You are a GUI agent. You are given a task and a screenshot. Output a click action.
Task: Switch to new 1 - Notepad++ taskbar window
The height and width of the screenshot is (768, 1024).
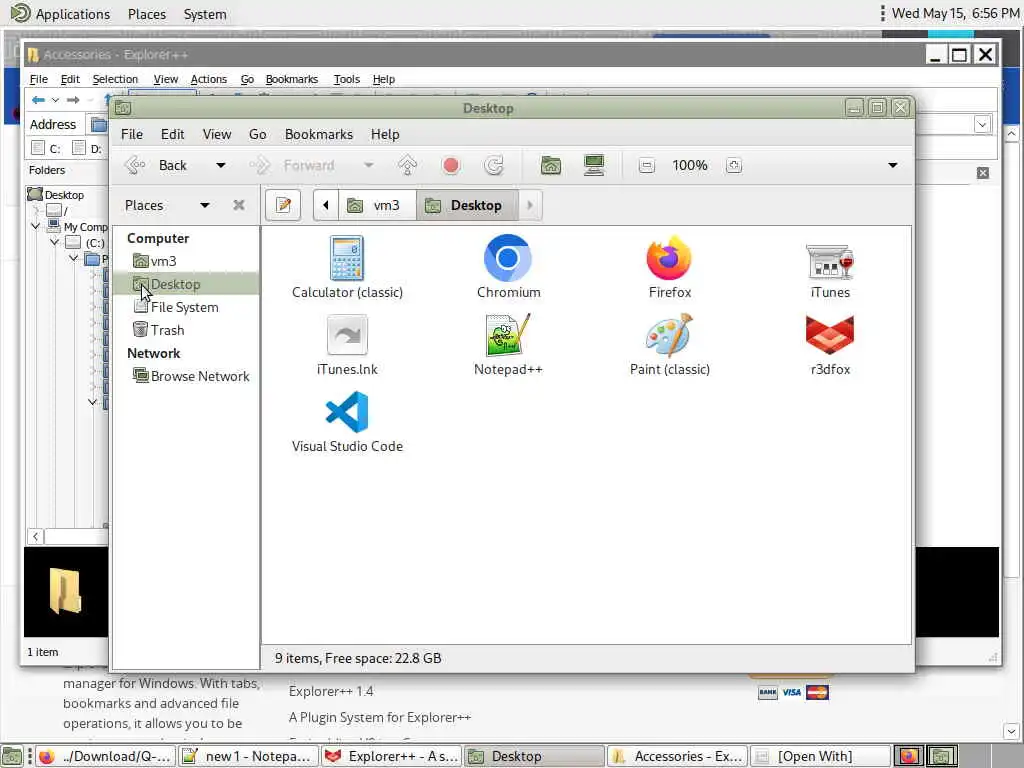pos(248,756)
